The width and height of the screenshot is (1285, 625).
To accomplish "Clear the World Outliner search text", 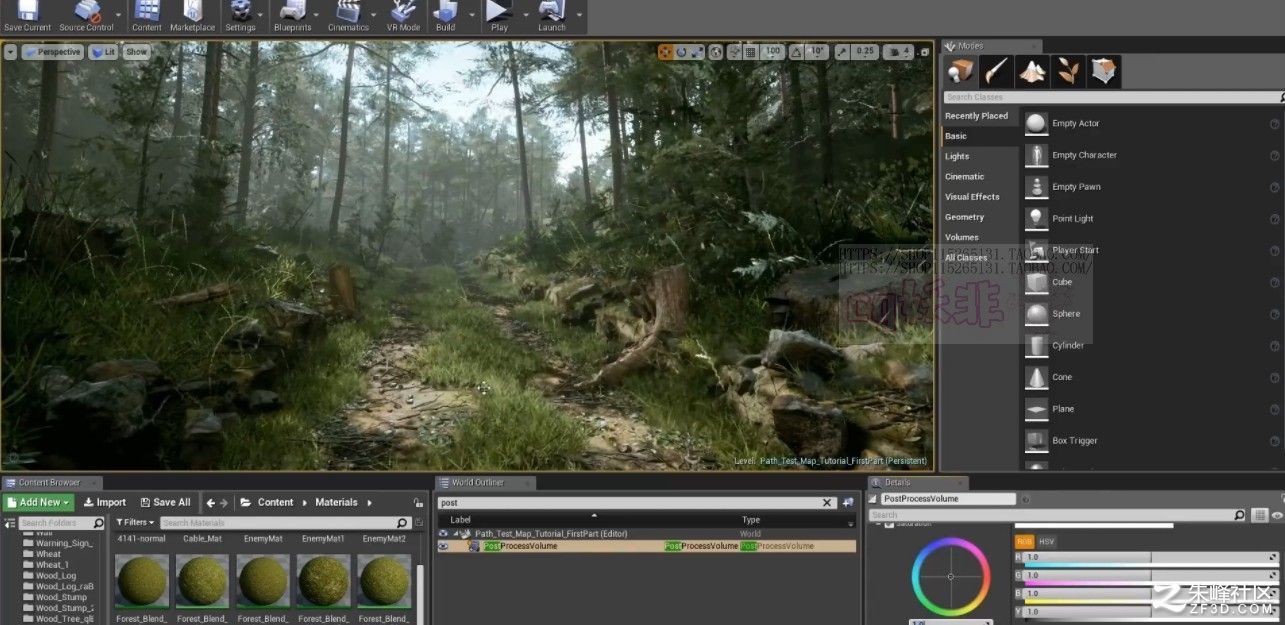I will [827, 503].
